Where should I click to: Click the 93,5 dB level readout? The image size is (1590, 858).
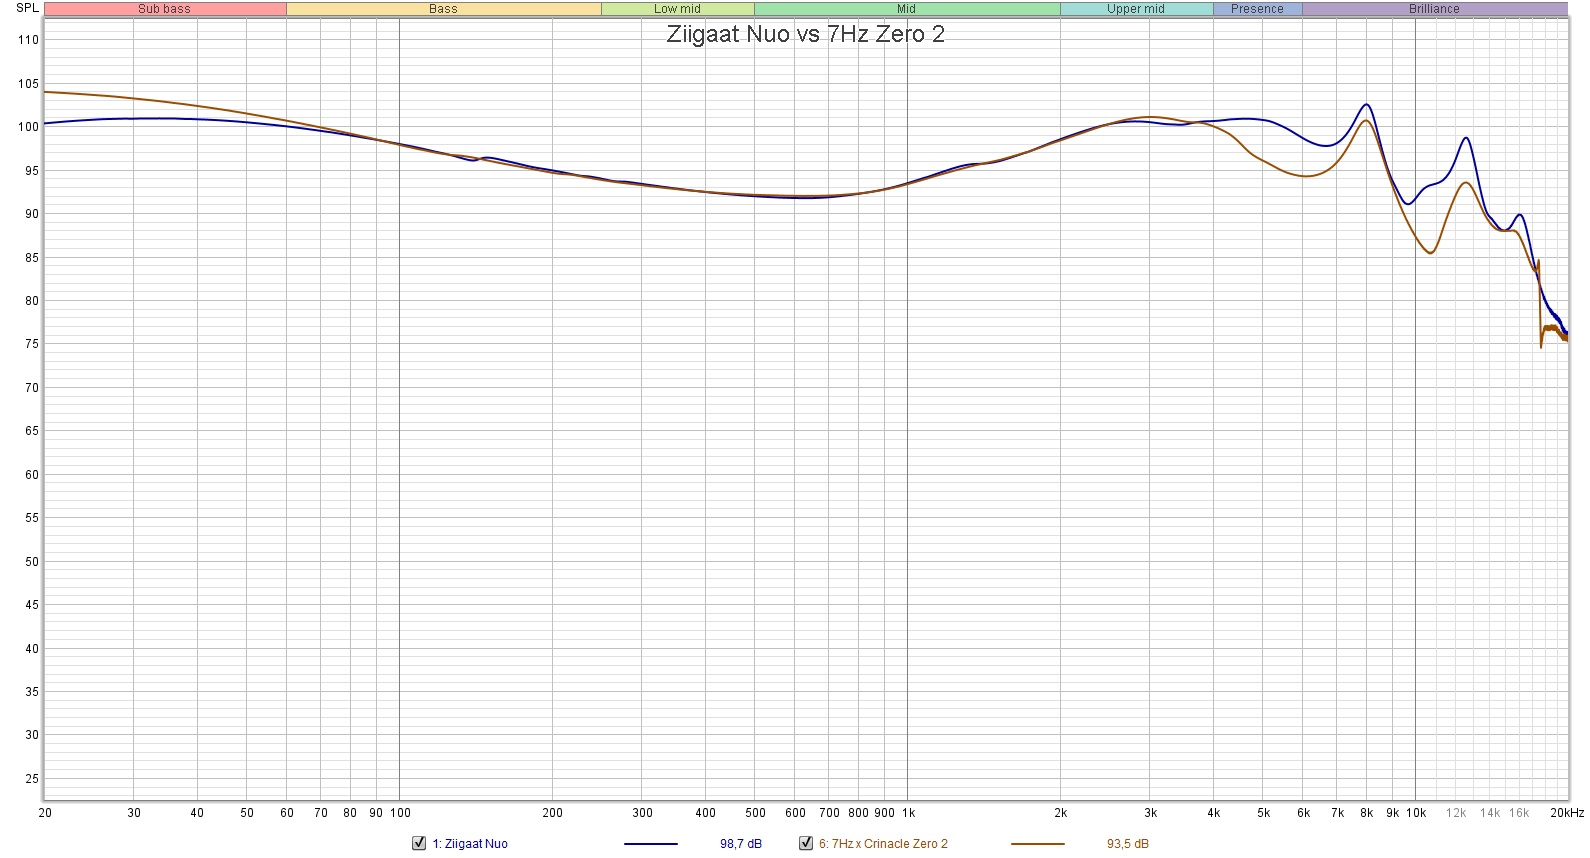click(1128, 844)
